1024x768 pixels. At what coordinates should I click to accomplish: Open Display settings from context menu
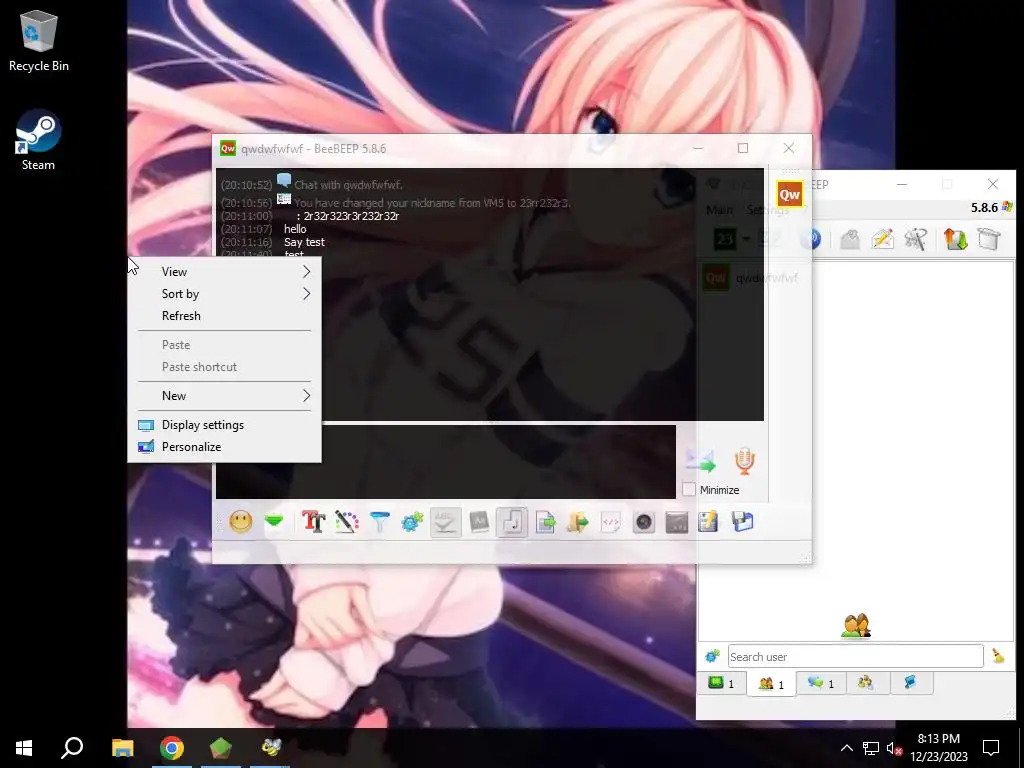click(224, 424)
